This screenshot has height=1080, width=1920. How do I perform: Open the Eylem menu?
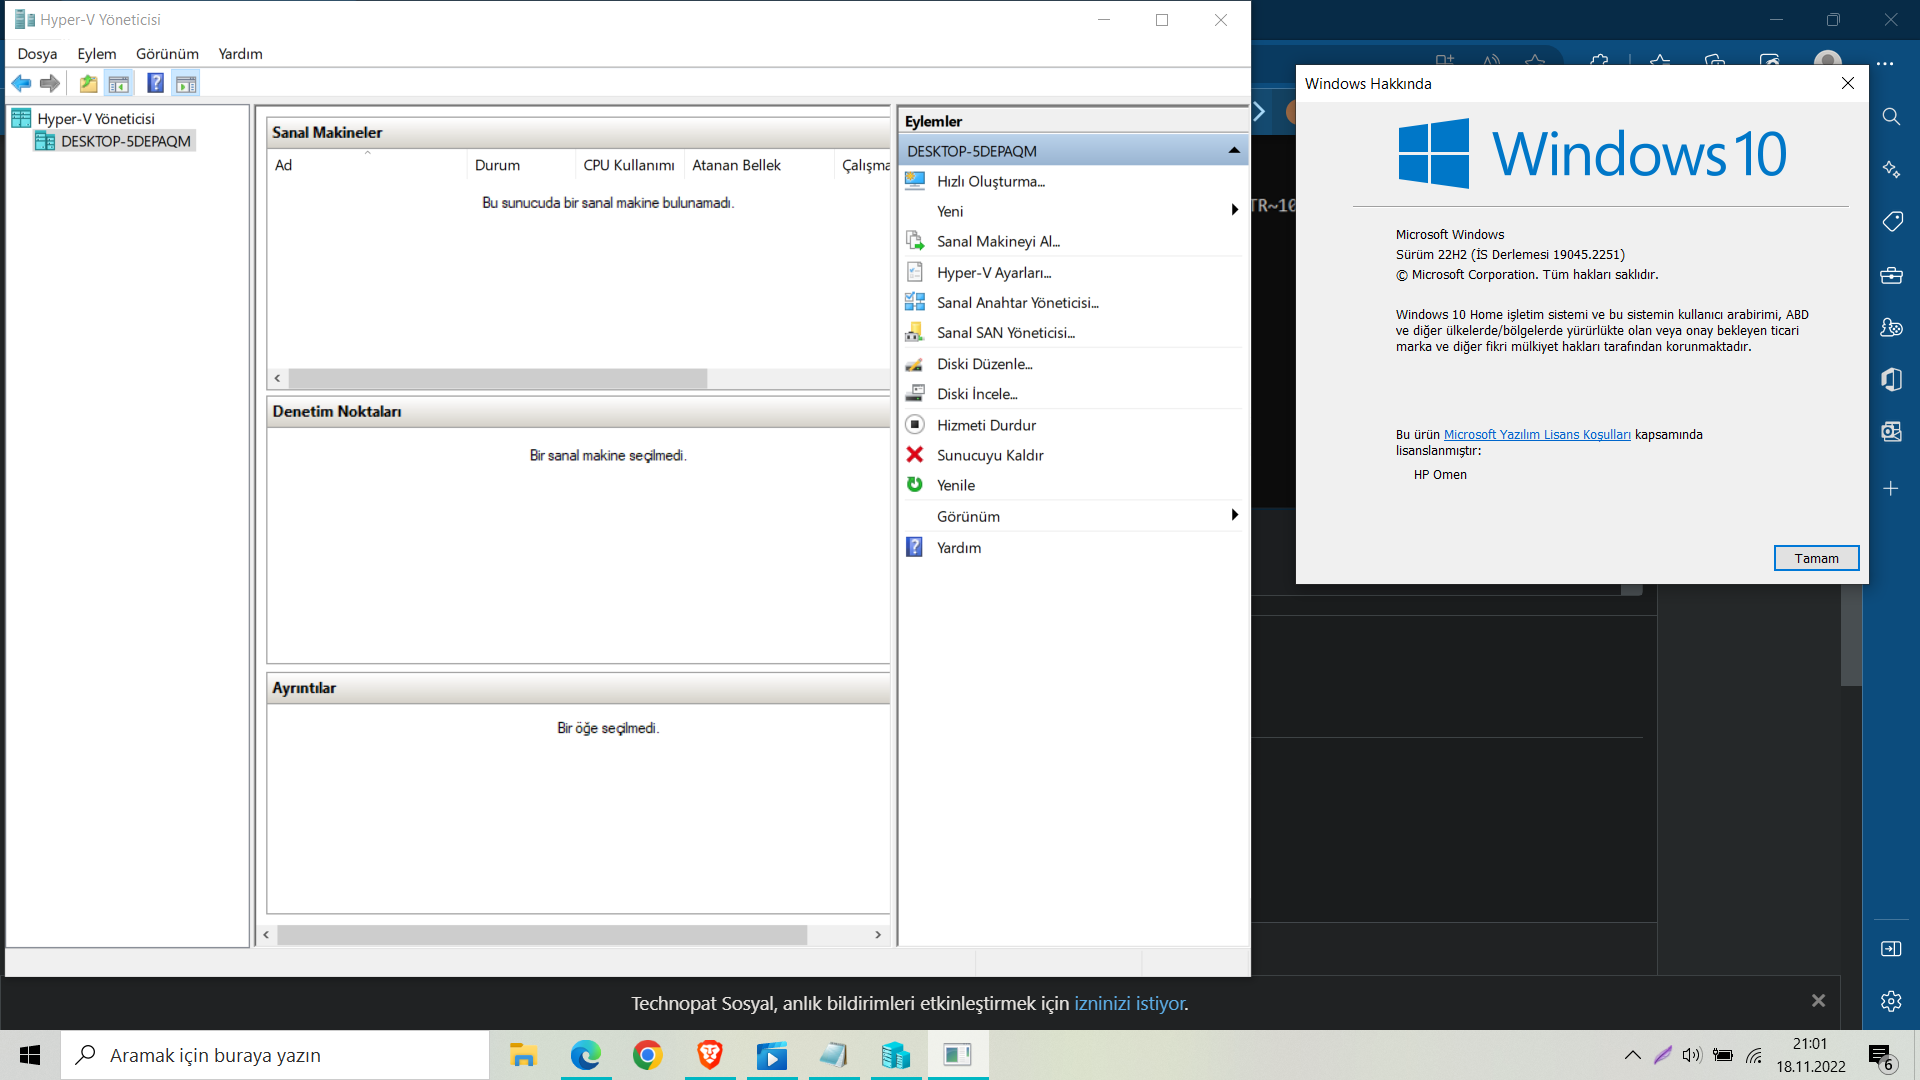(x=96, y=54)
